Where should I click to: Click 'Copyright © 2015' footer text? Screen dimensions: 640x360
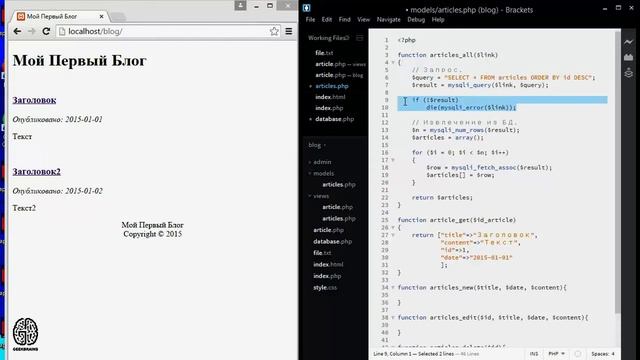pyautogui.click(x=153, y=234)
